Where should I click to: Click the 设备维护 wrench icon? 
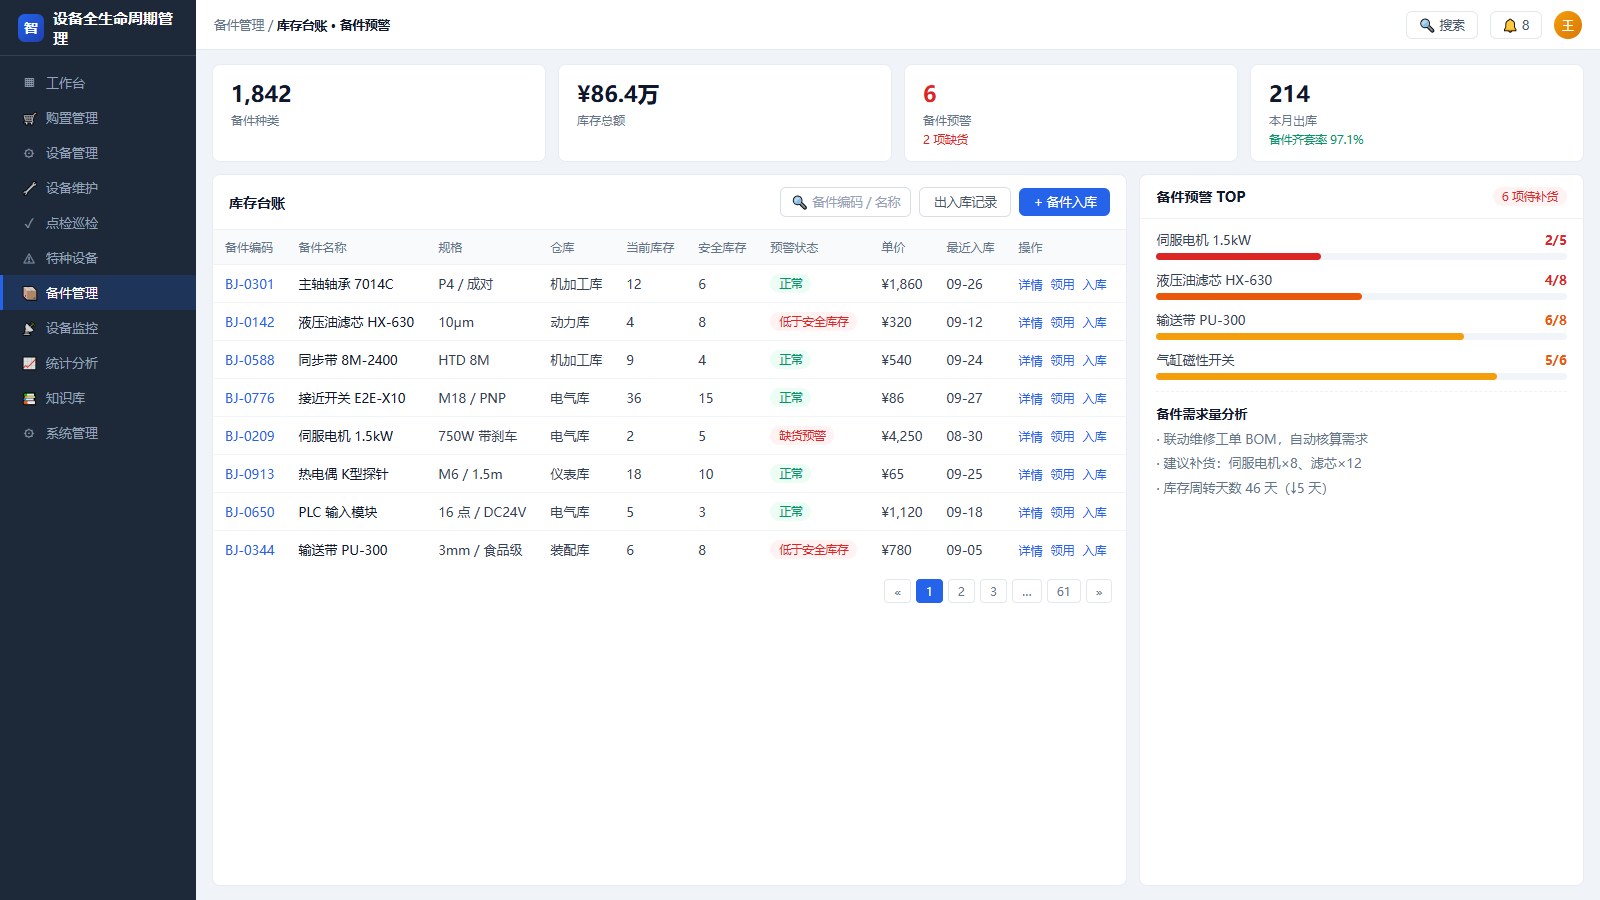[29, 188]
